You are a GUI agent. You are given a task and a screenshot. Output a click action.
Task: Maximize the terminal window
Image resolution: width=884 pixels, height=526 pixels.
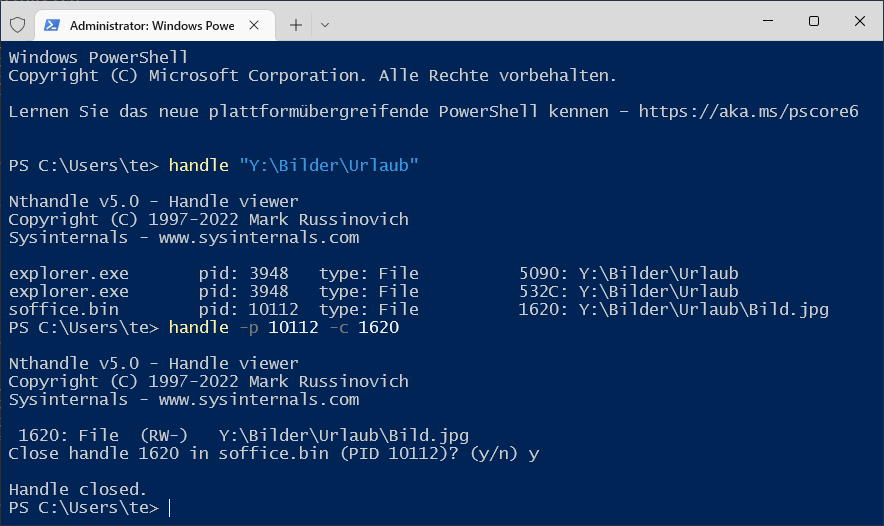pyautogui.click(x=814, y=21)
